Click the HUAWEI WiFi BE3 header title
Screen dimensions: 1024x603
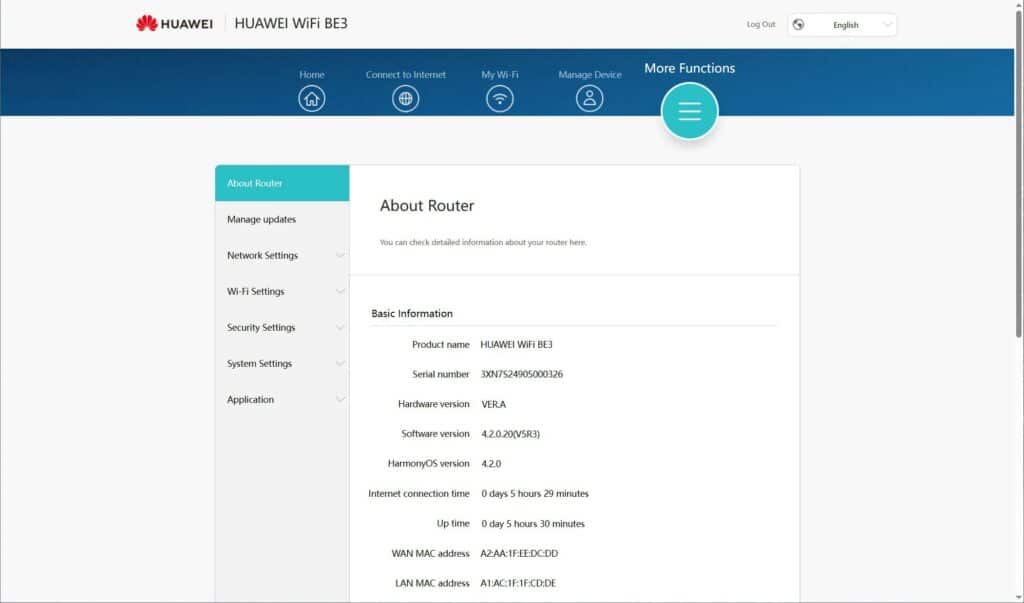tap(291, 24)
